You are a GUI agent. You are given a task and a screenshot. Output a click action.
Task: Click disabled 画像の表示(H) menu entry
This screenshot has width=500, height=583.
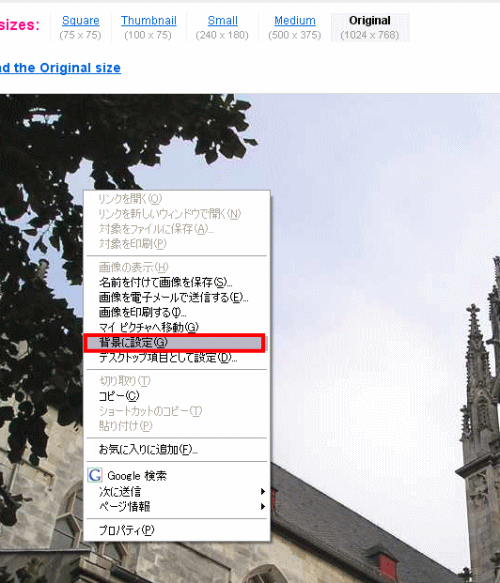177,267
